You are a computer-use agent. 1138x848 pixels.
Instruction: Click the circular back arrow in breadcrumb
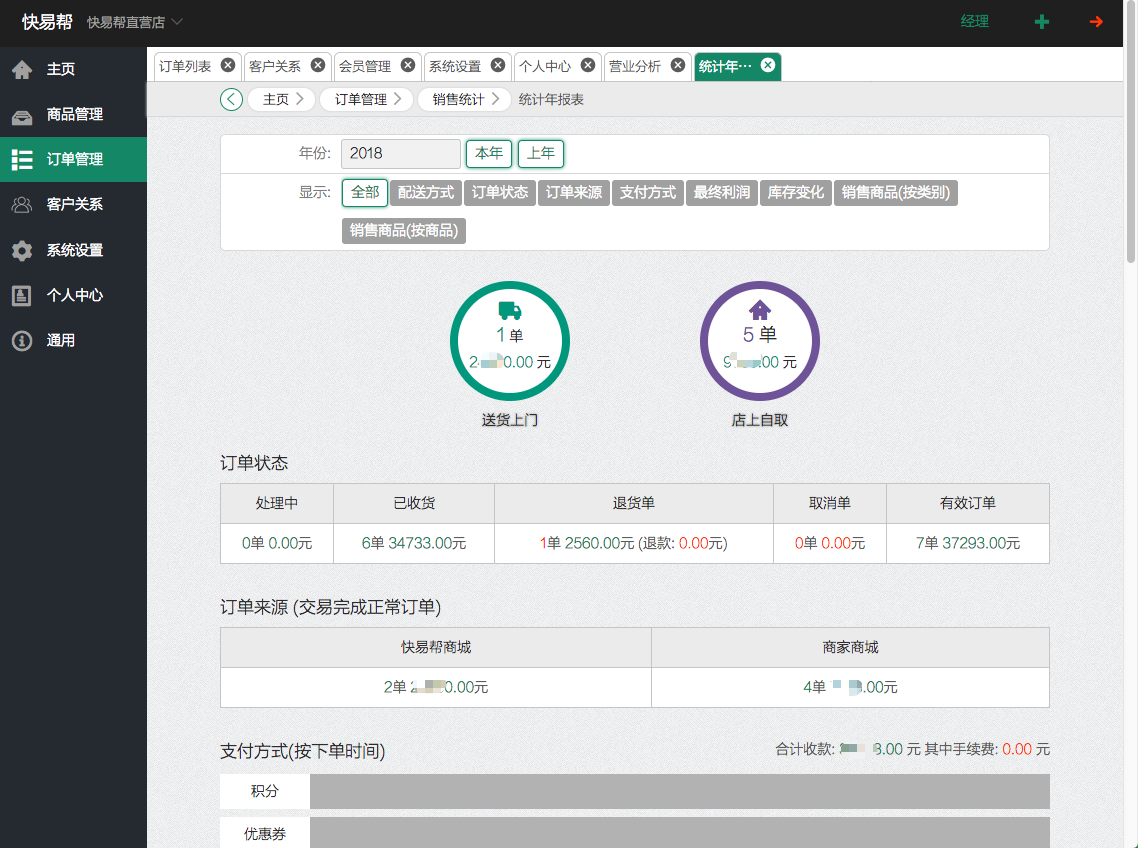click(231, 99)
